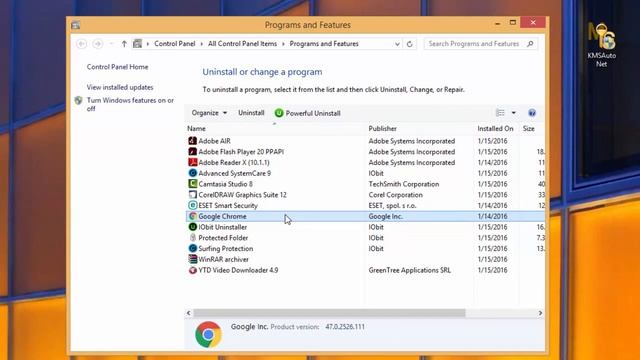
Task: Open recent locations dropdown near nav arrows
Action: [x=111, y=44]
